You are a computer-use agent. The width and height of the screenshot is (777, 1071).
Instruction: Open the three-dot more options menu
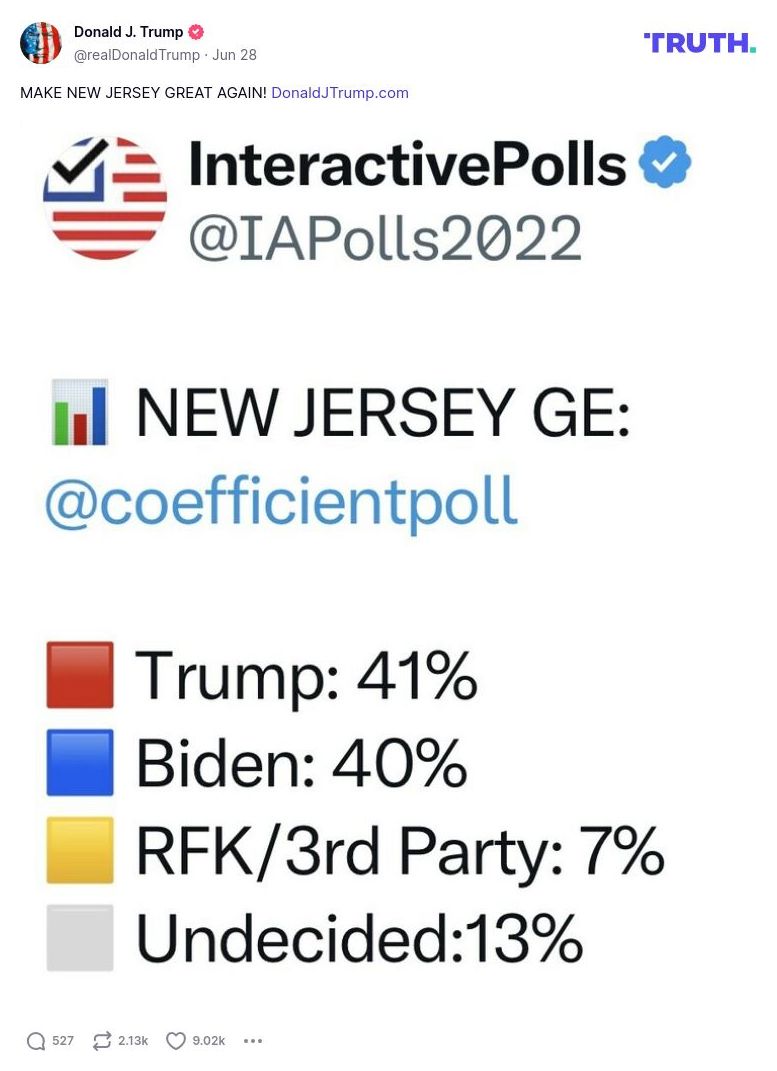[253, 1041]
